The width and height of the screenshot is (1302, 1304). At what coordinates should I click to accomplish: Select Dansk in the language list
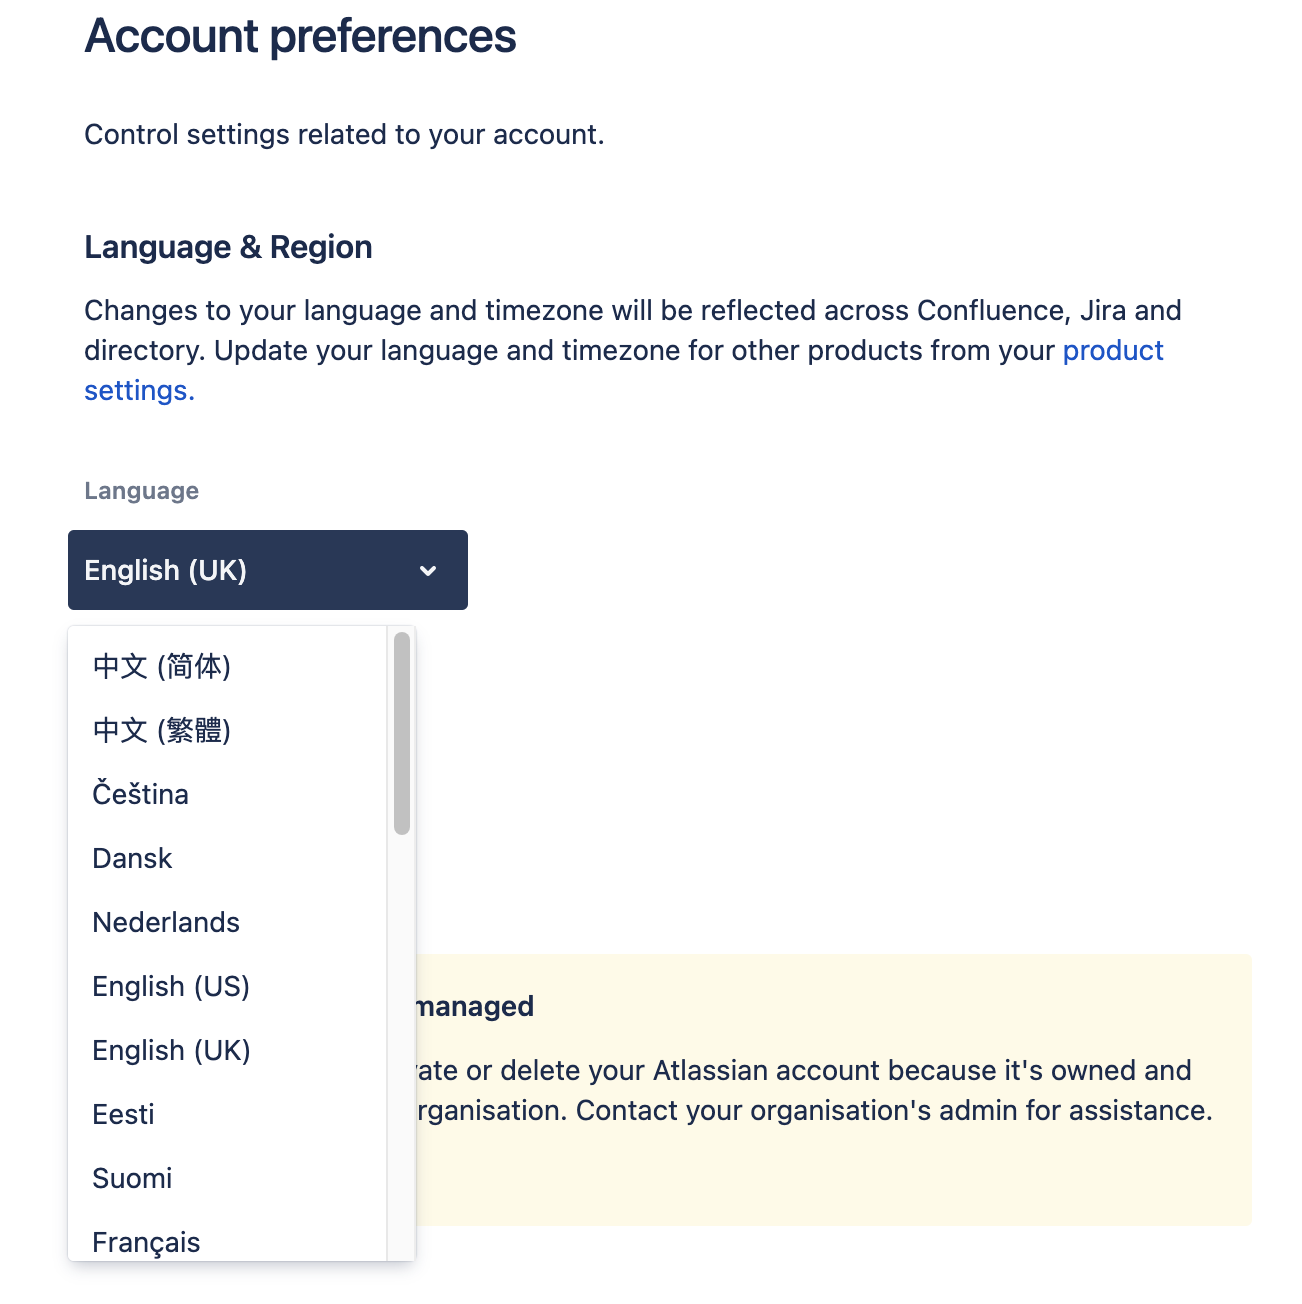tap(131, 858)
